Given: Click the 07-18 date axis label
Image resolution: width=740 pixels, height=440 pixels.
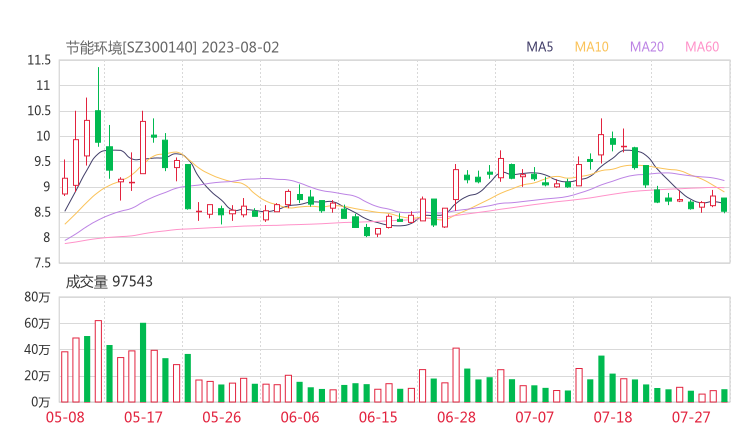Looking at the screenshot, I should click(613, 417).
